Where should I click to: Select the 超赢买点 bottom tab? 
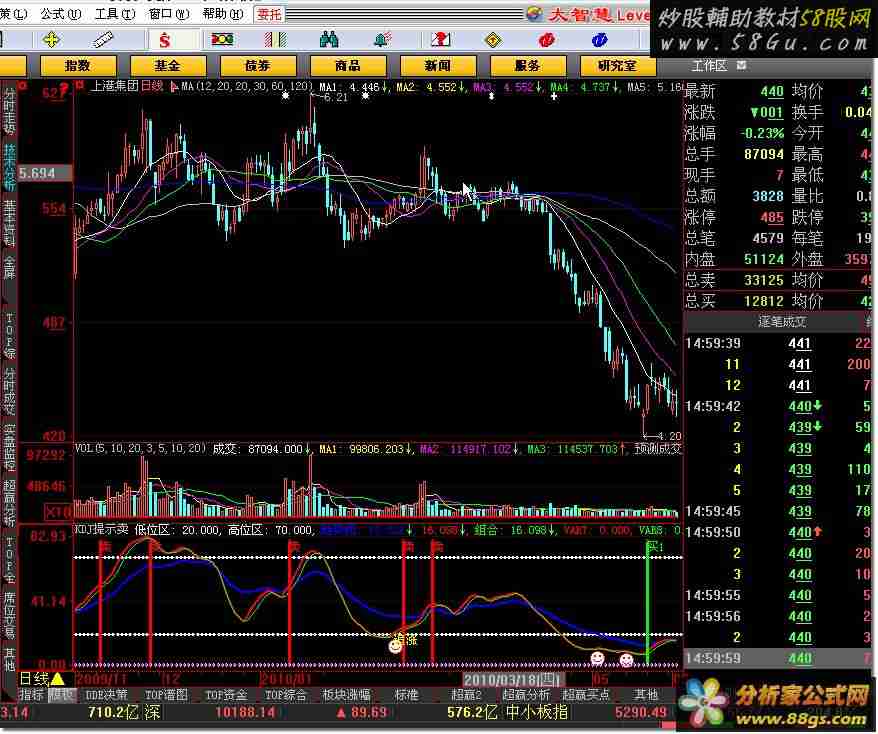click(x=585, y=695)
